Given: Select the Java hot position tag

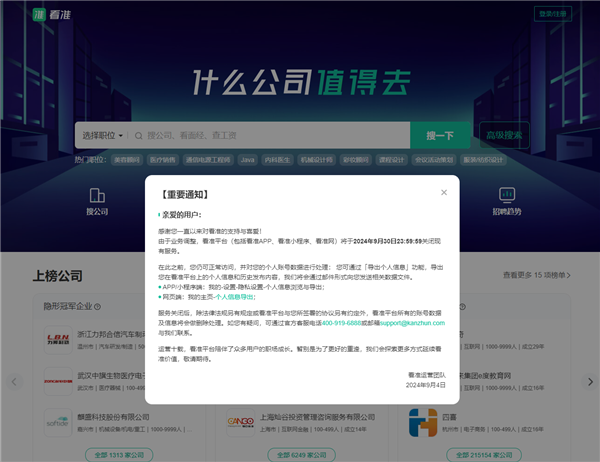Looking at the screenshot, I should point(247,159).
